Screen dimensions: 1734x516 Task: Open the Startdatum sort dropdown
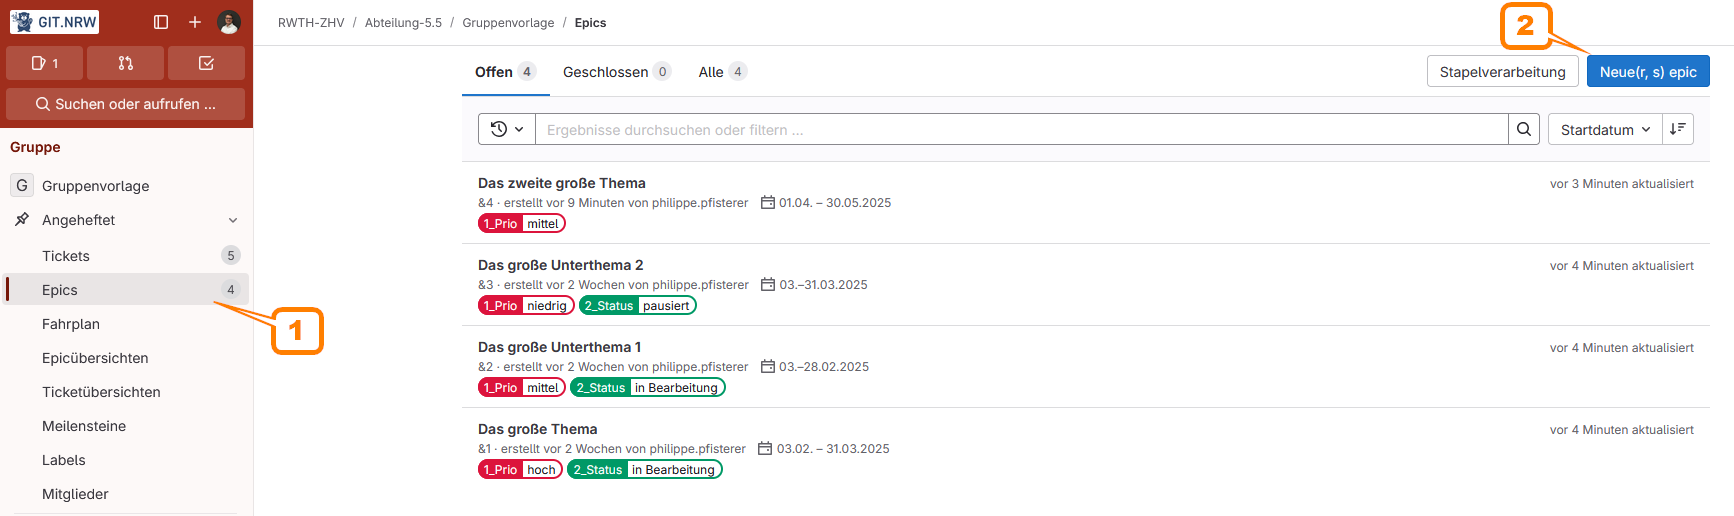click(1605, 129)
